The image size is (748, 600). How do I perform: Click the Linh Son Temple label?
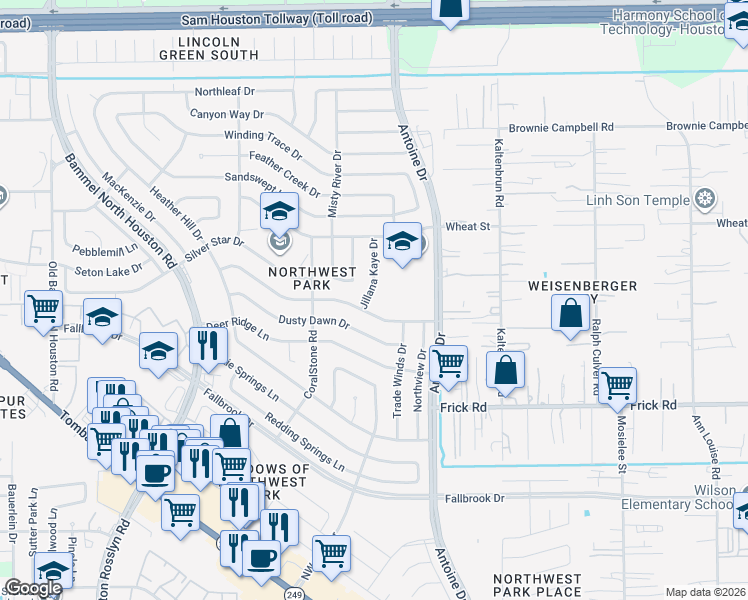pos(638,200)
